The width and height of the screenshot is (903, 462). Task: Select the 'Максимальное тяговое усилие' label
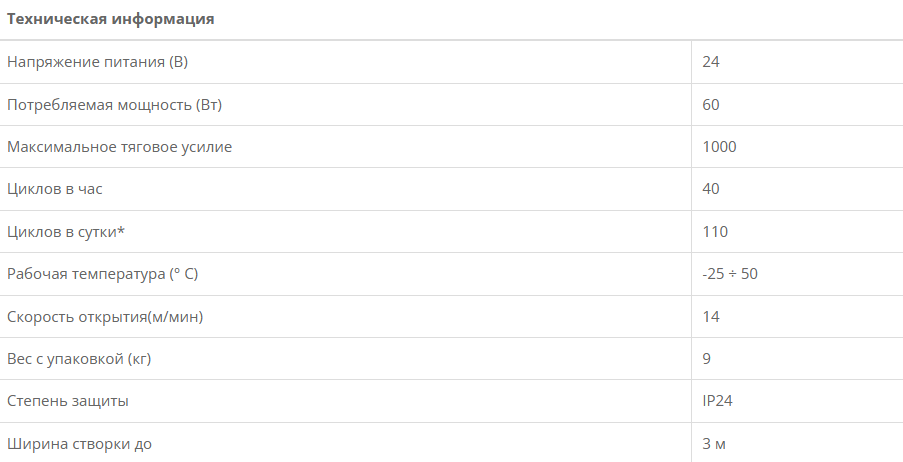pos(120,147)
